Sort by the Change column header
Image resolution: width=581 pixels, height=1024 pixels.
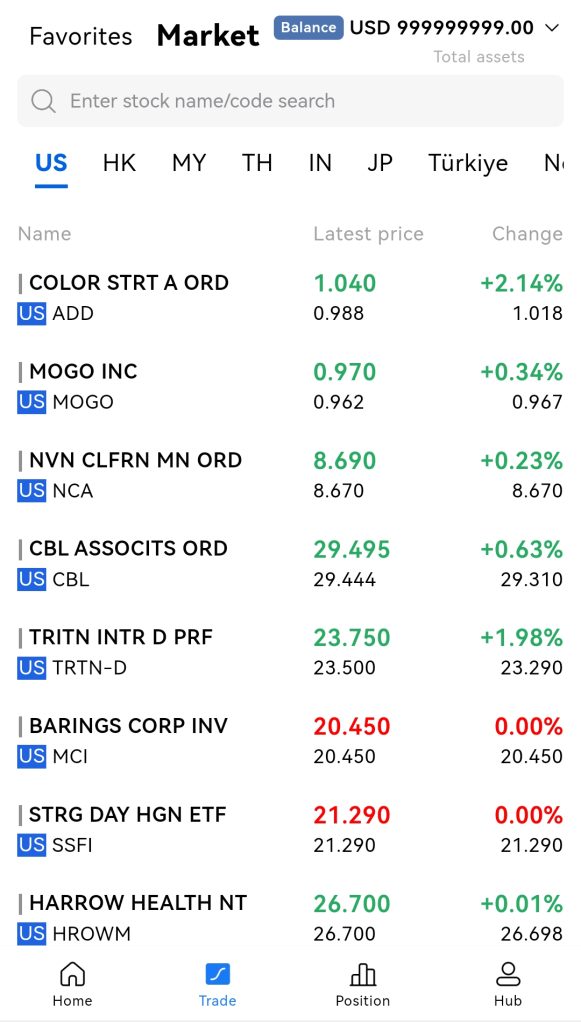(527, 234)
